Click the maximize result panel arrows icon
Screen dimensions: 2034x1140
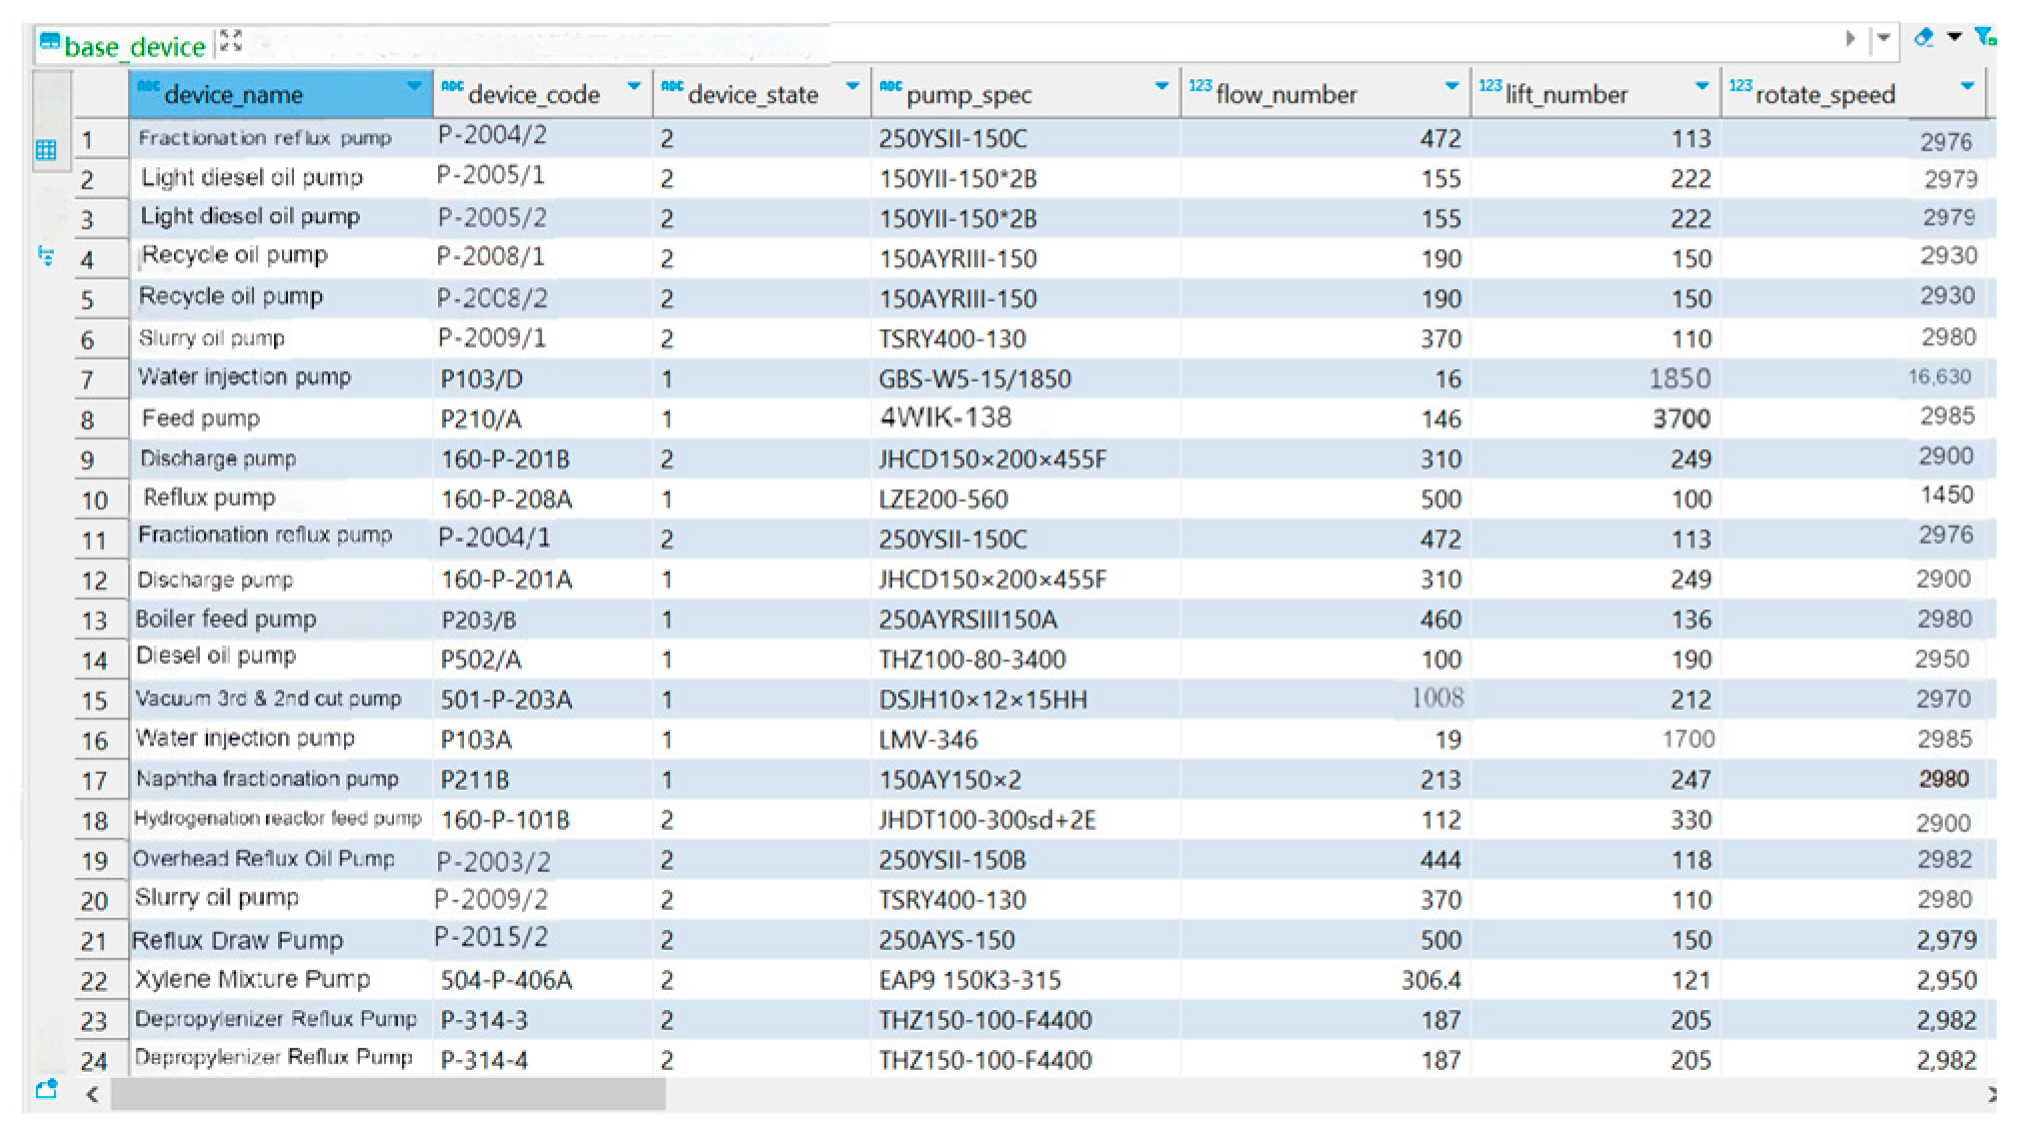[231, 40]
